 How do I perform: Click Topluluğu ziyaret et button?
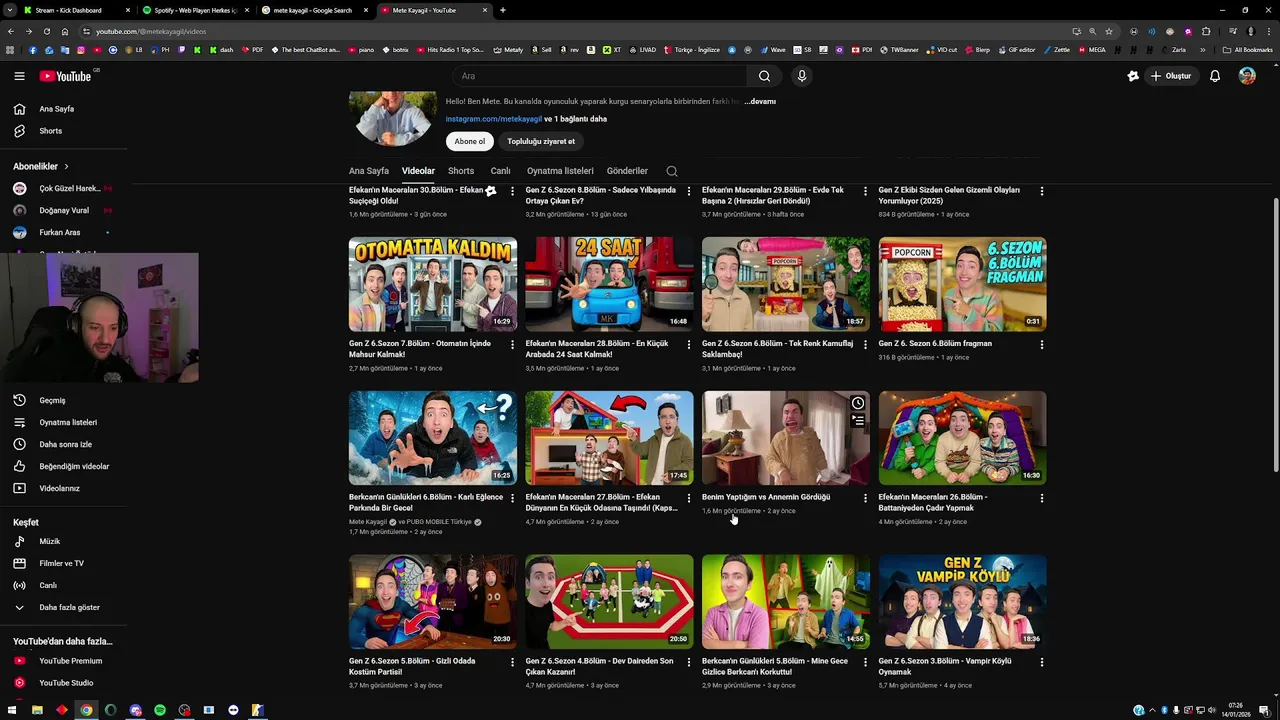click(x=541, y=141)
